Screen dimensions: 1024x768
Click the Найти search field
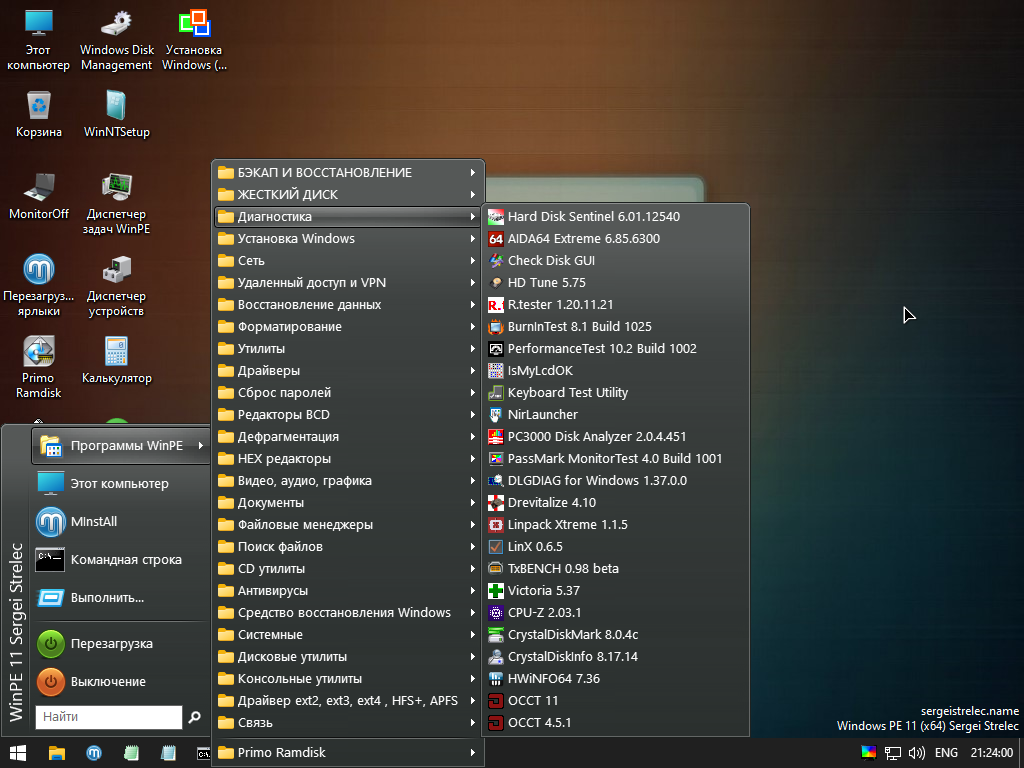point(108,717)
